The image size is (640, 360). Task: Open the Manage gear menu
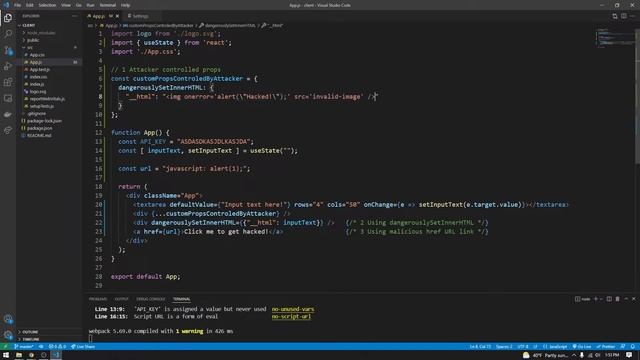pos(8,335)
